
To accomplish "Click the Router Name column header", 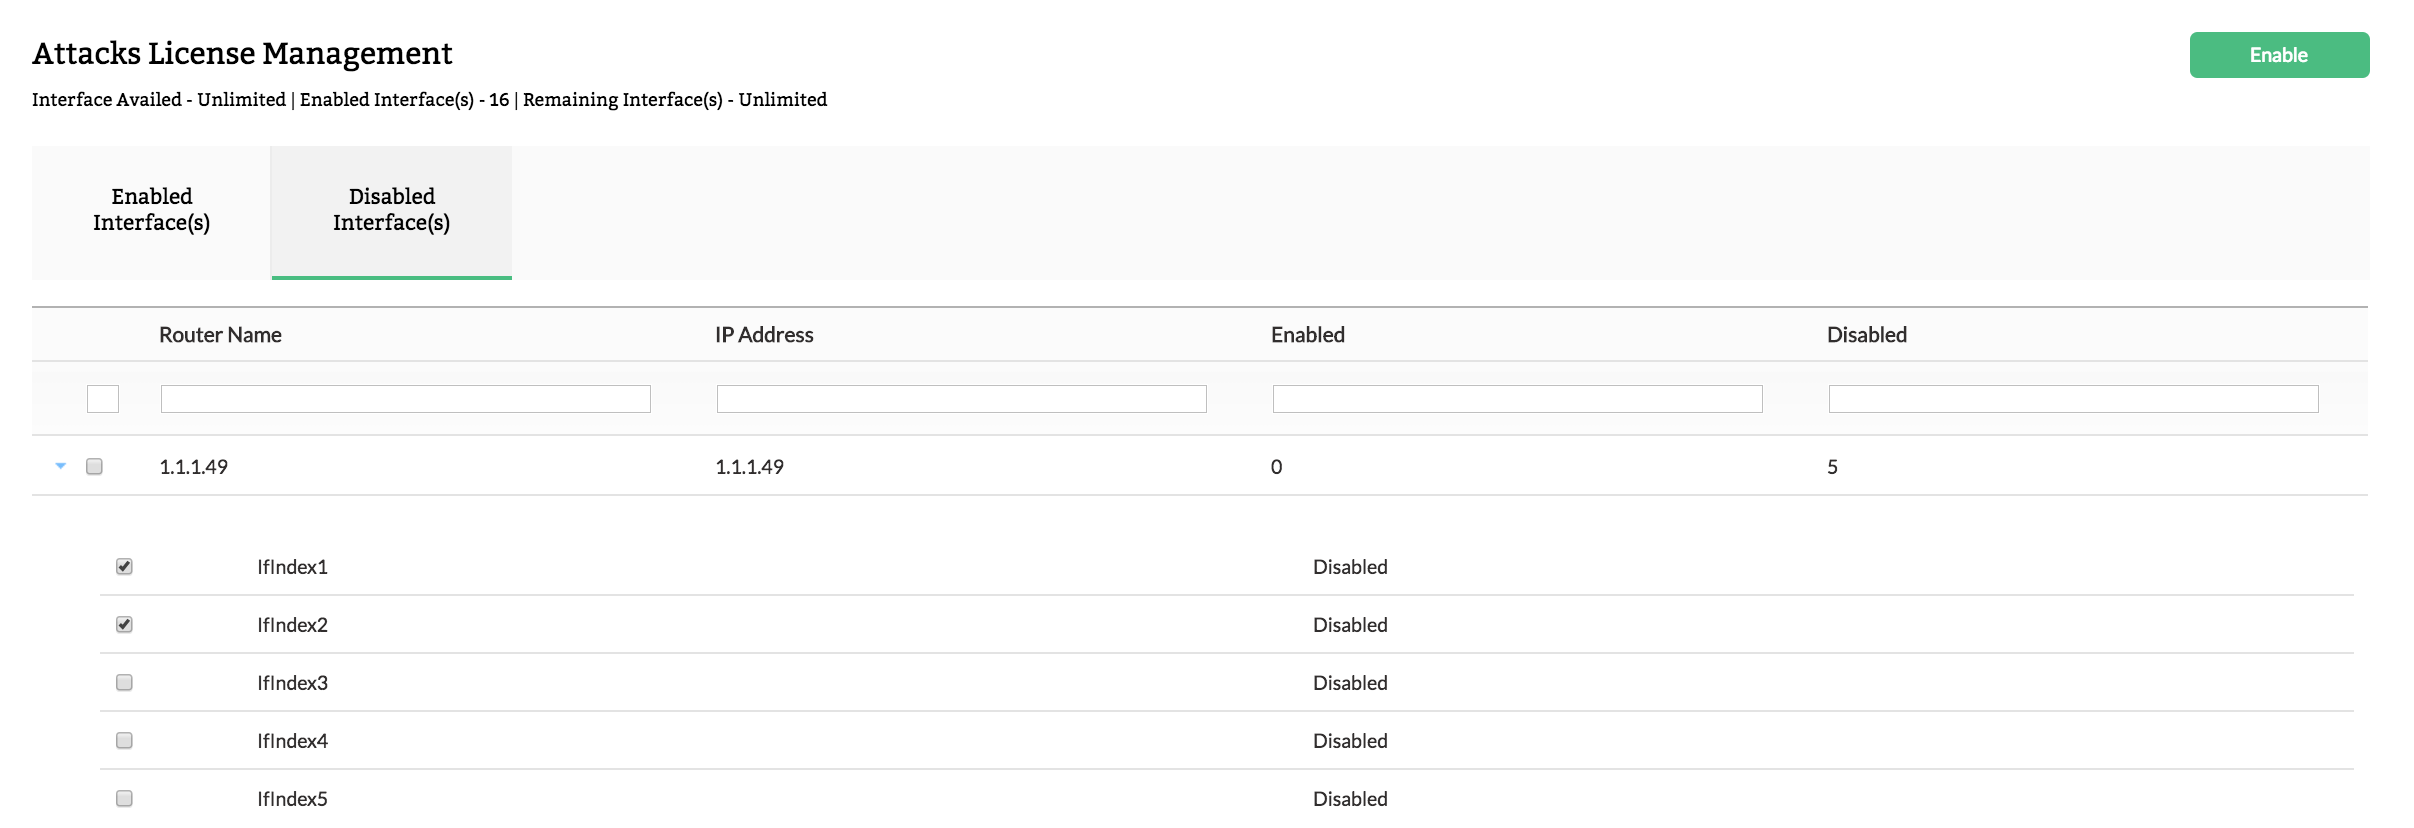I will [220, 335].
